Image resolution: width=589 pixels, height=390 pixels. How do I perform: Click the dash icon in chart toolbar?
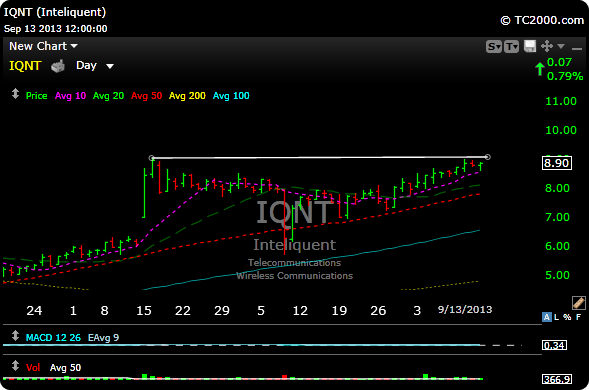(x=577, y=48)
